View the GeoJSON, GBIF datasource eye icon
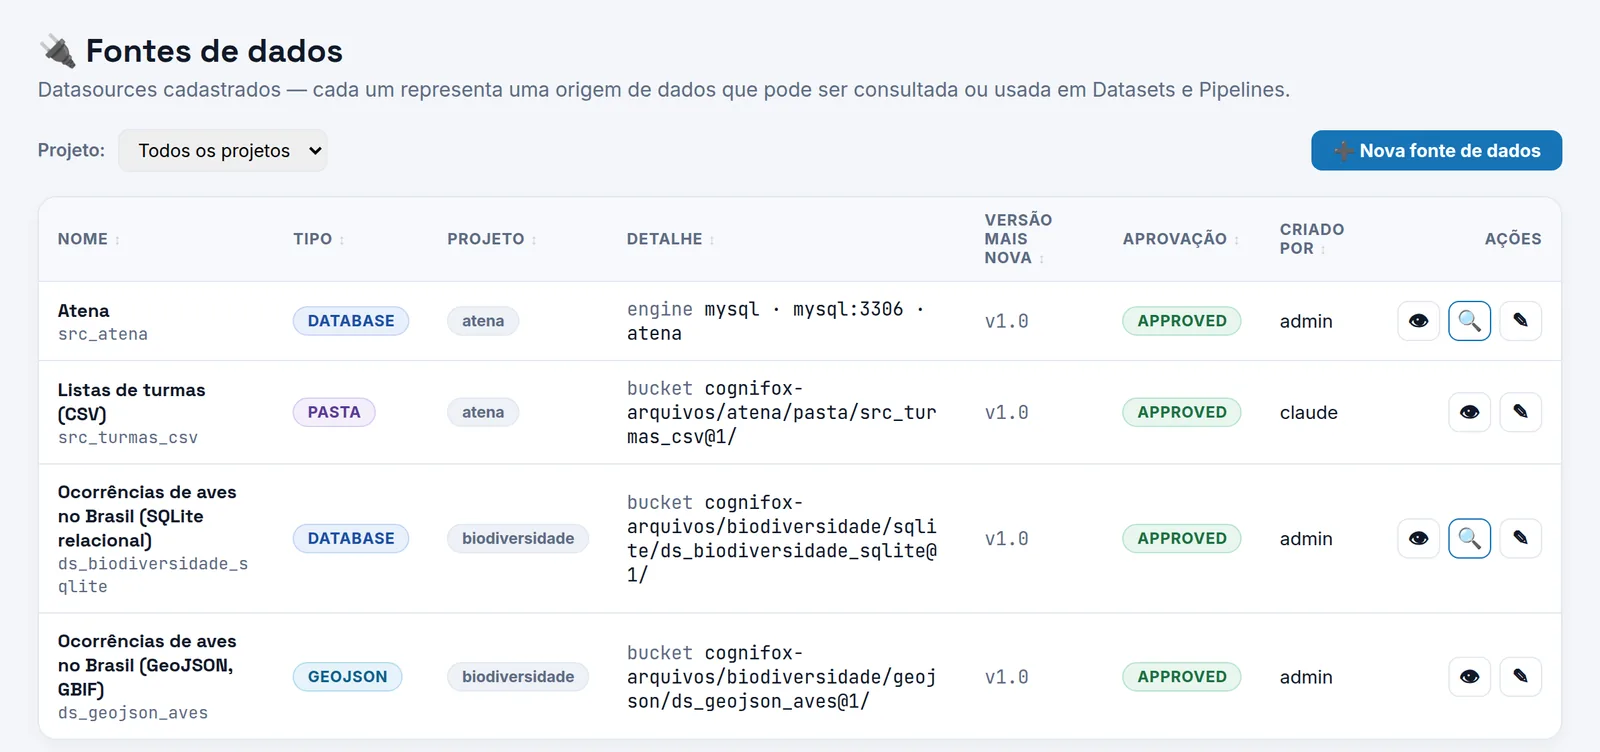This screenshot has height=752, width=1600. (1469, 677)
